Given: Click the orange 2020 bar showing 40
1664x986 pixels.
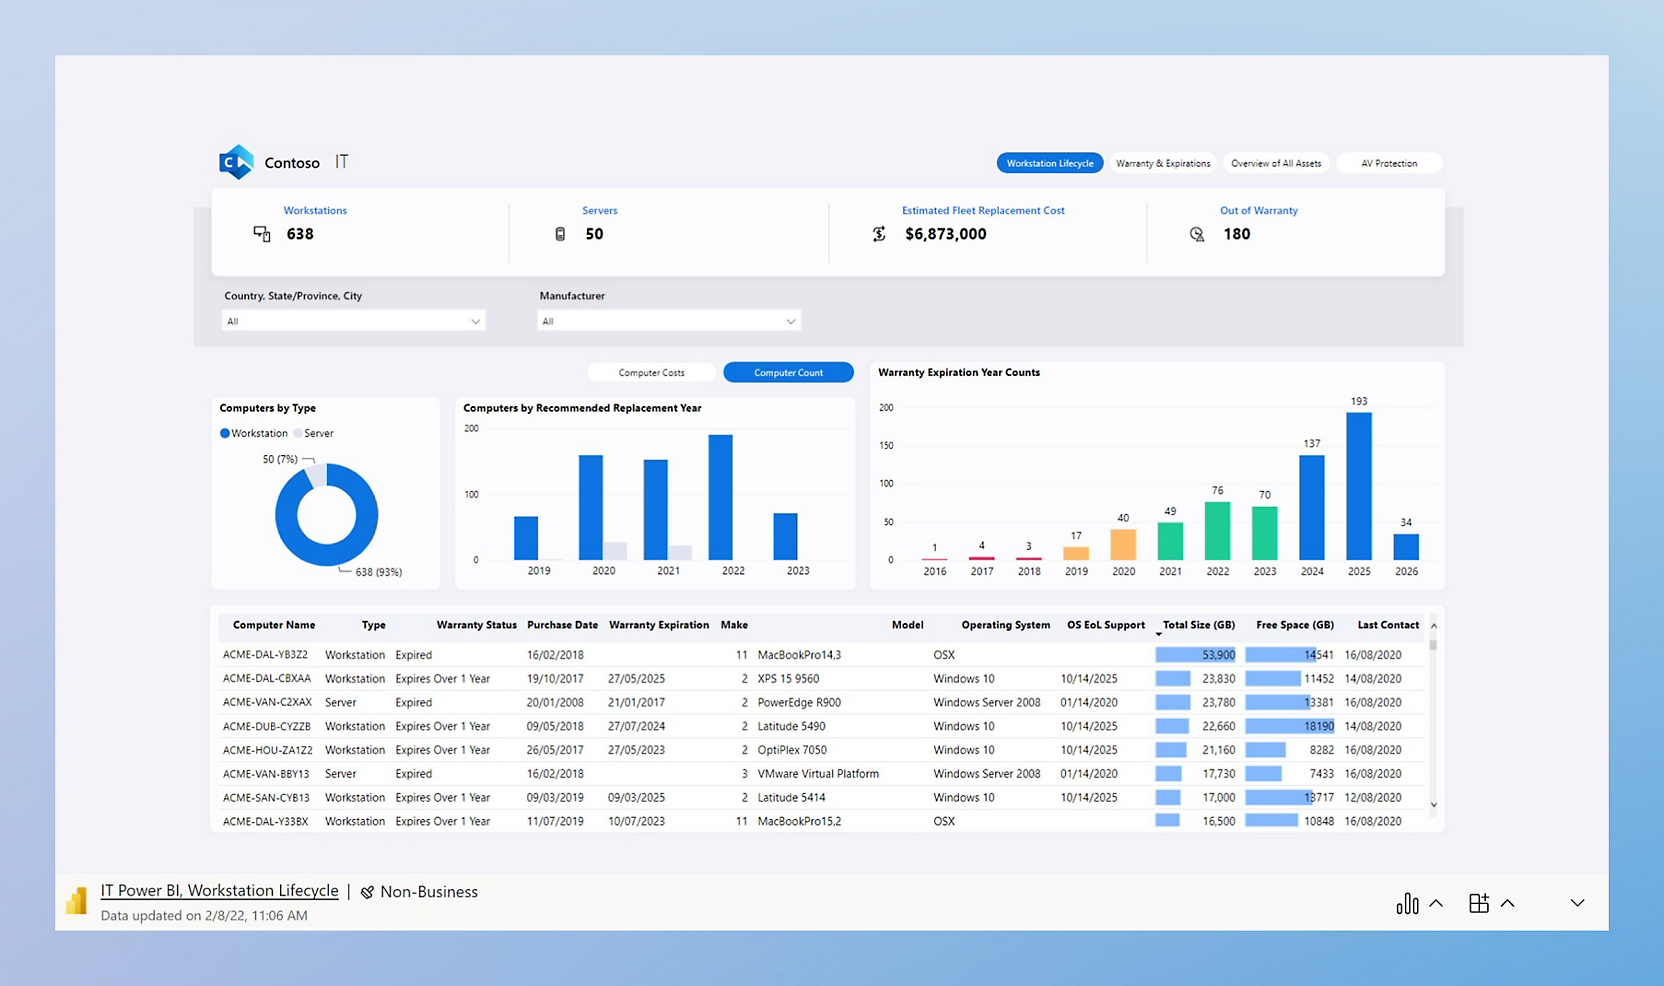Looking at the screenshot, I should click(1123, 545).
